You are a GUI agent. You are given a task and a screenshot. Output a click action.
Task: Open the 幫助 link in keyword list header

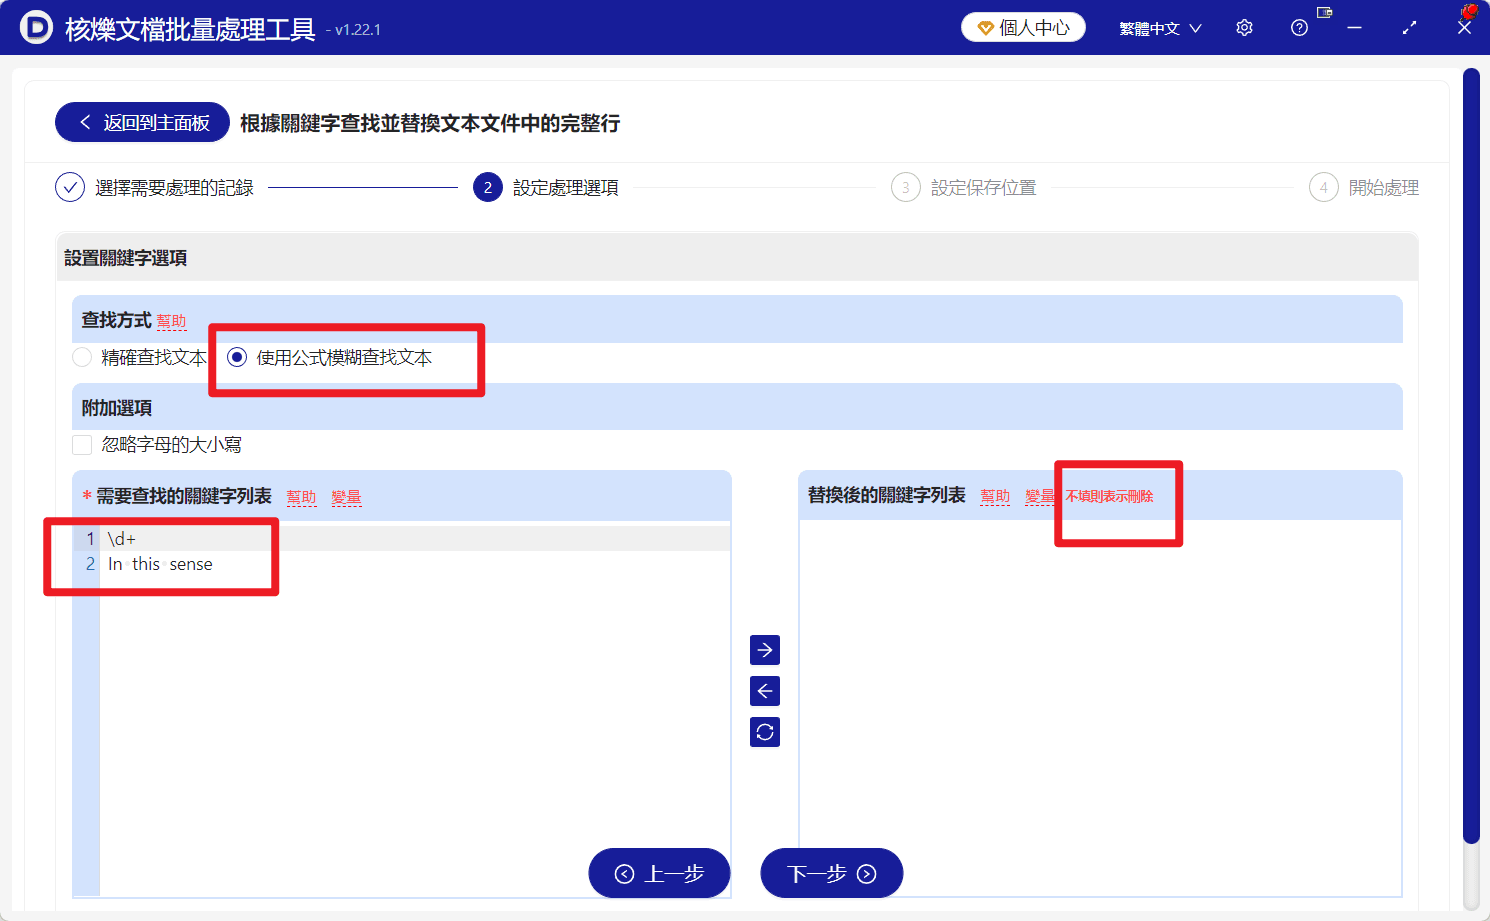click(301, 496)
